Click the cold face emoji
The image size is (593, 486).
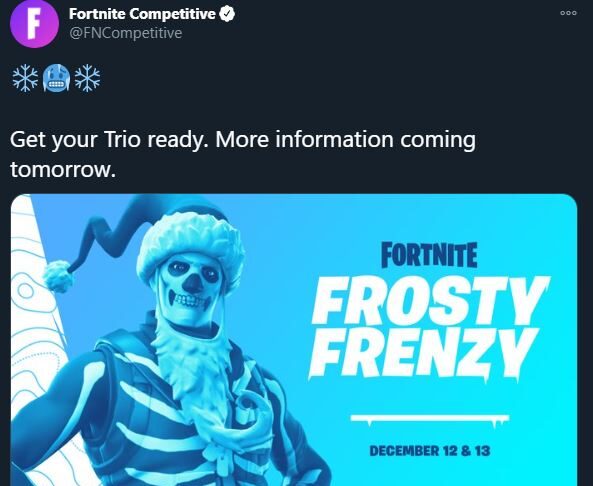[x=56, y=78]
